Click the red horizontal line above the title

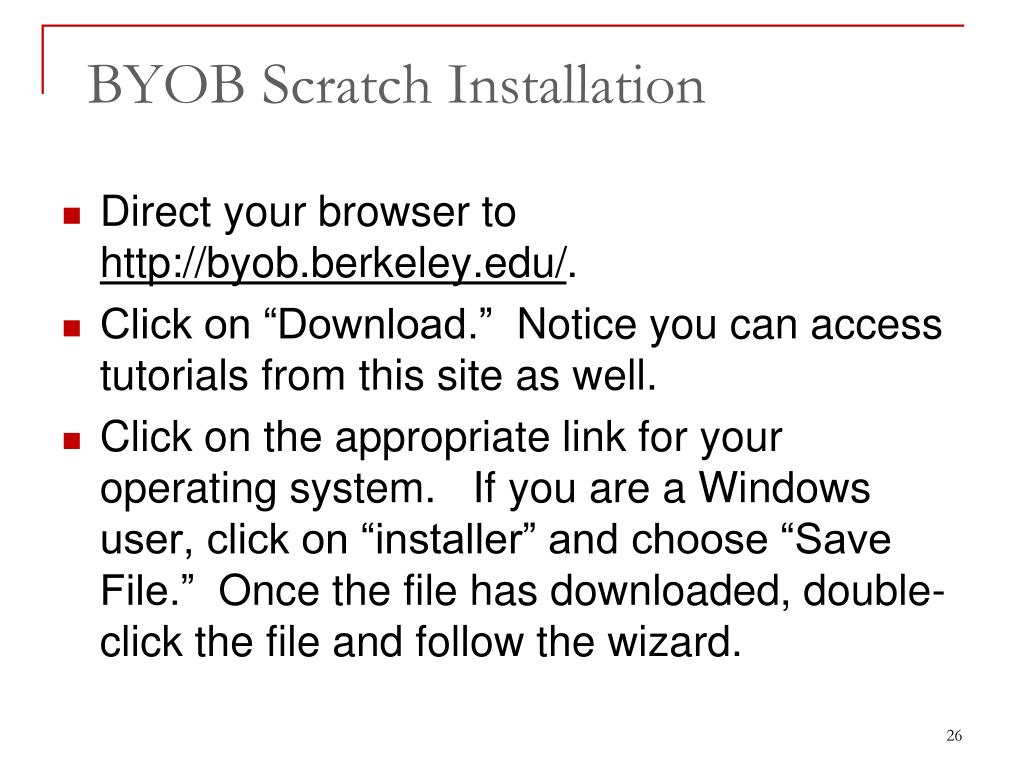pos(503,26)
